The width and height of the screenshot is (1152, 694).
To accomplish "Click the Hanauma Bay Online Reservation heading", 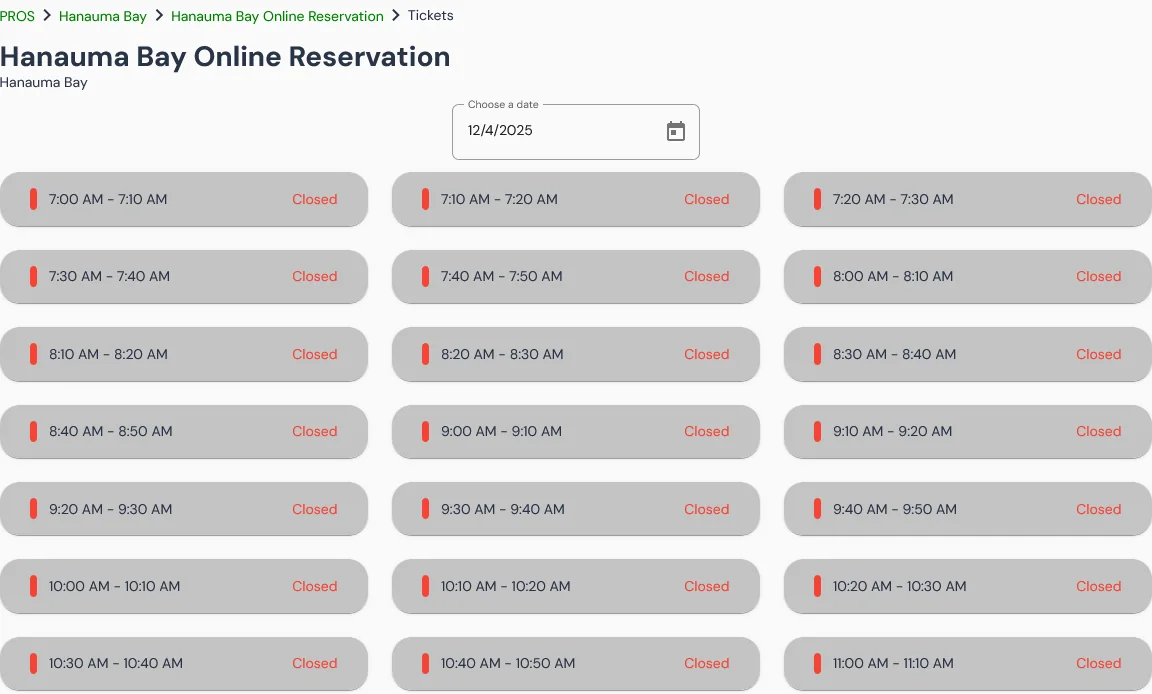I will 225,57.
